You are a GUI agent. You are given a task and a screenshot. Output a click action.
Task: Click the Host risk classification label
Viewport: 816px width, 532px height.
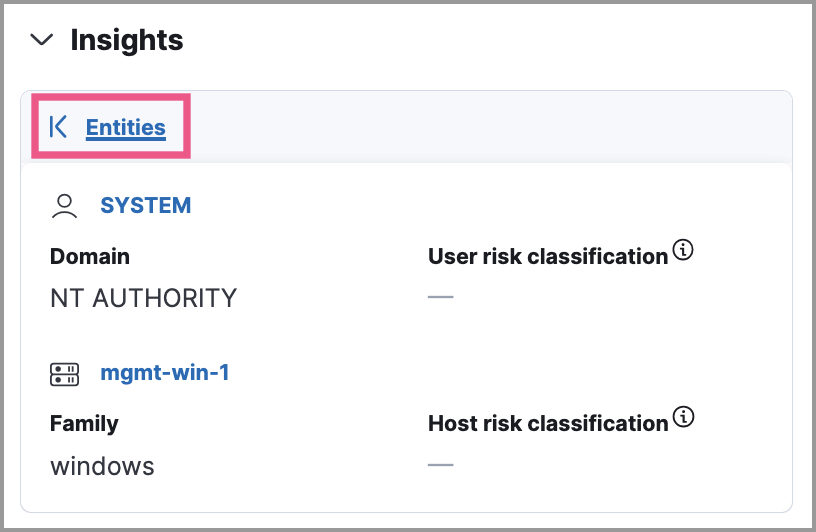[x=547, y=423]
